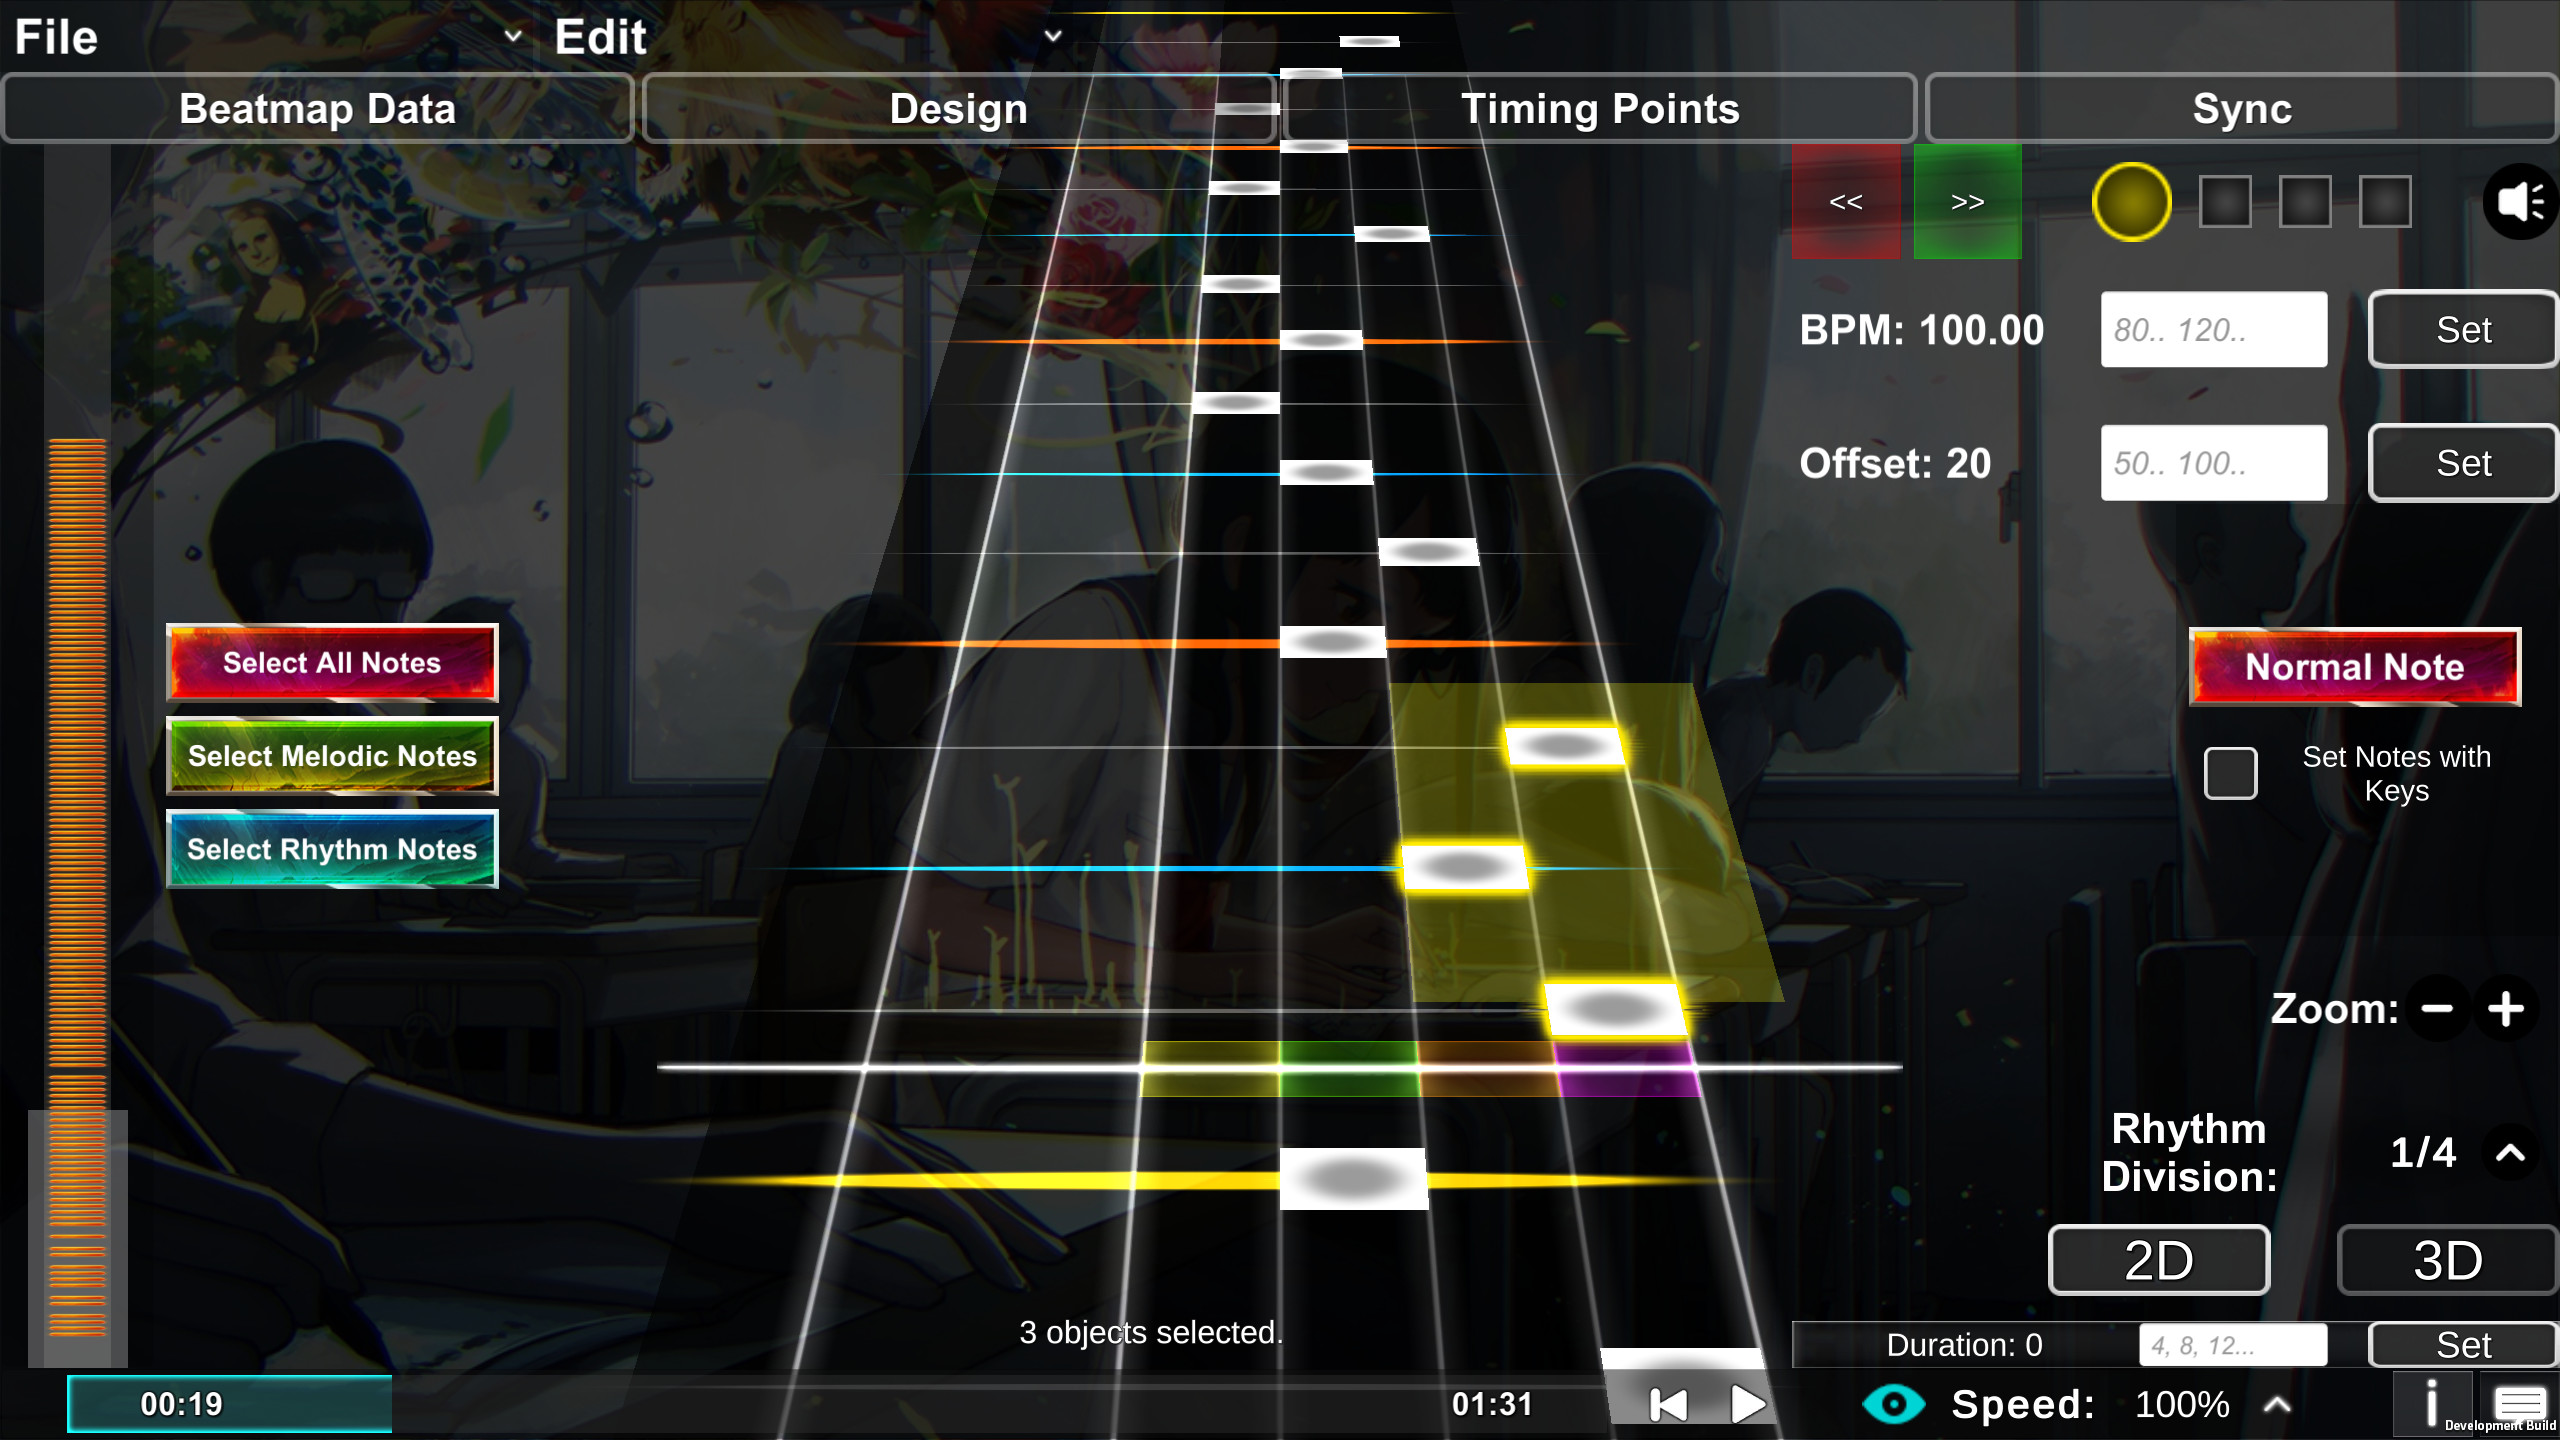Click Select Melodic Notes
Image resolution: width=2560 pixels, height=1440 pixels.
tap(332, 756)
